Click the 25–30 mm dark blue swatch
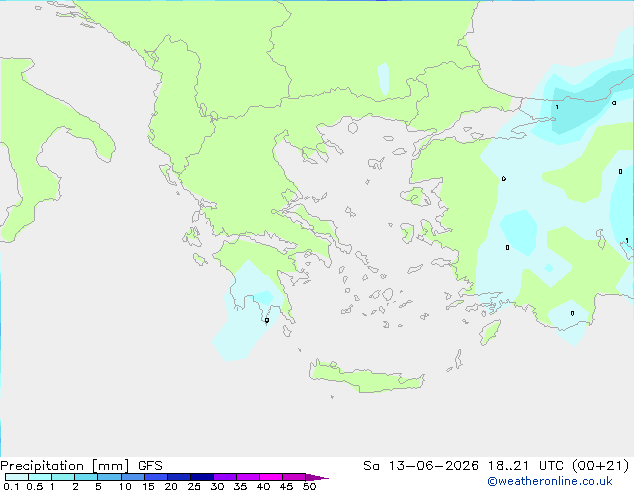The height and width of the screenshot is (490, 634). click(202, 477)
